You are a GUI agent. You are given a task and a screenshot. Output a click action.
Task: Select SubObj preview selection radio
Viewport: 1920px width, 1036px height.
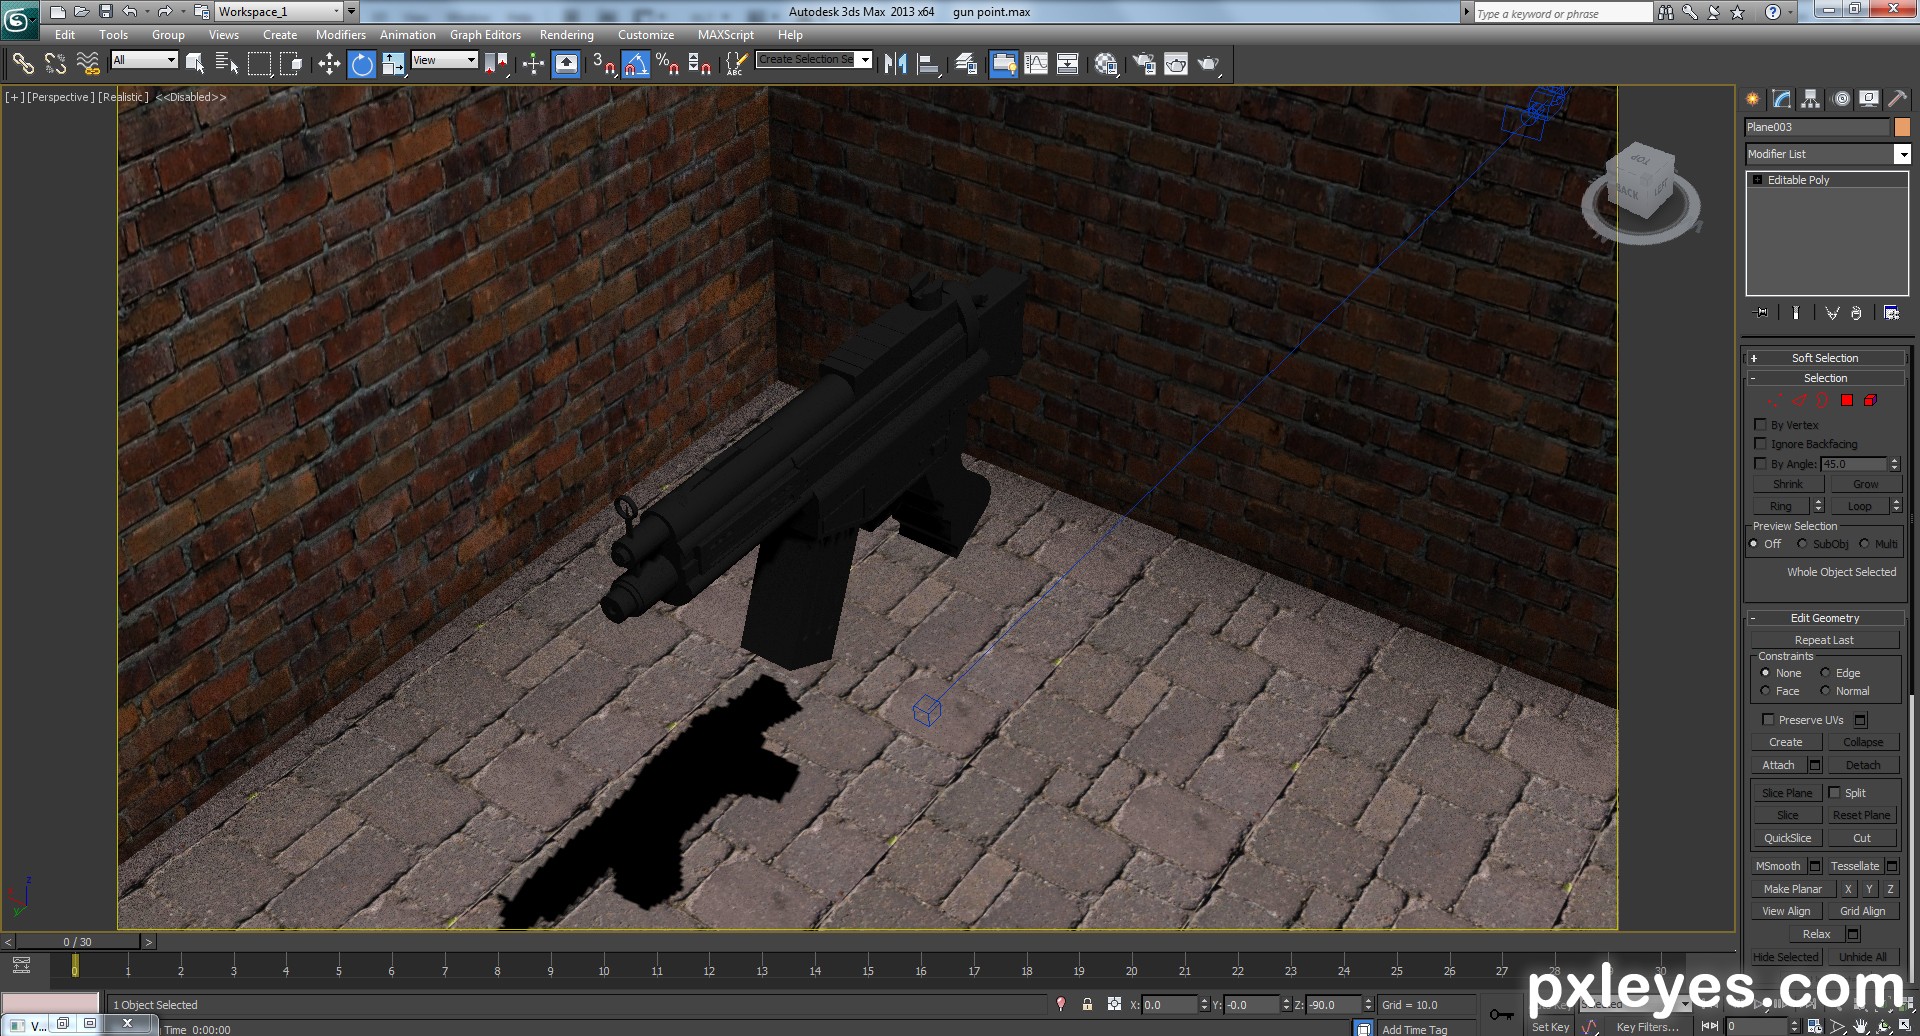click(1802, 544)
